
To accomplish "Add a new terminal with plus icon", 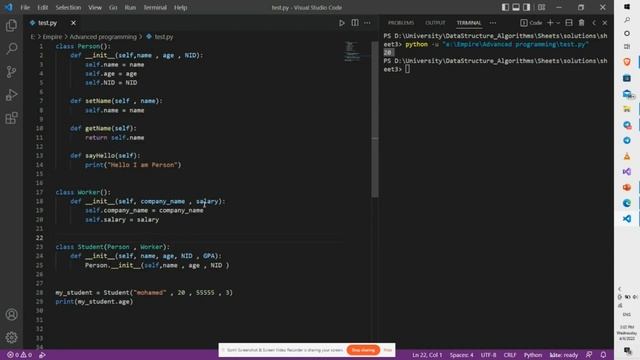I will [550, 23].
